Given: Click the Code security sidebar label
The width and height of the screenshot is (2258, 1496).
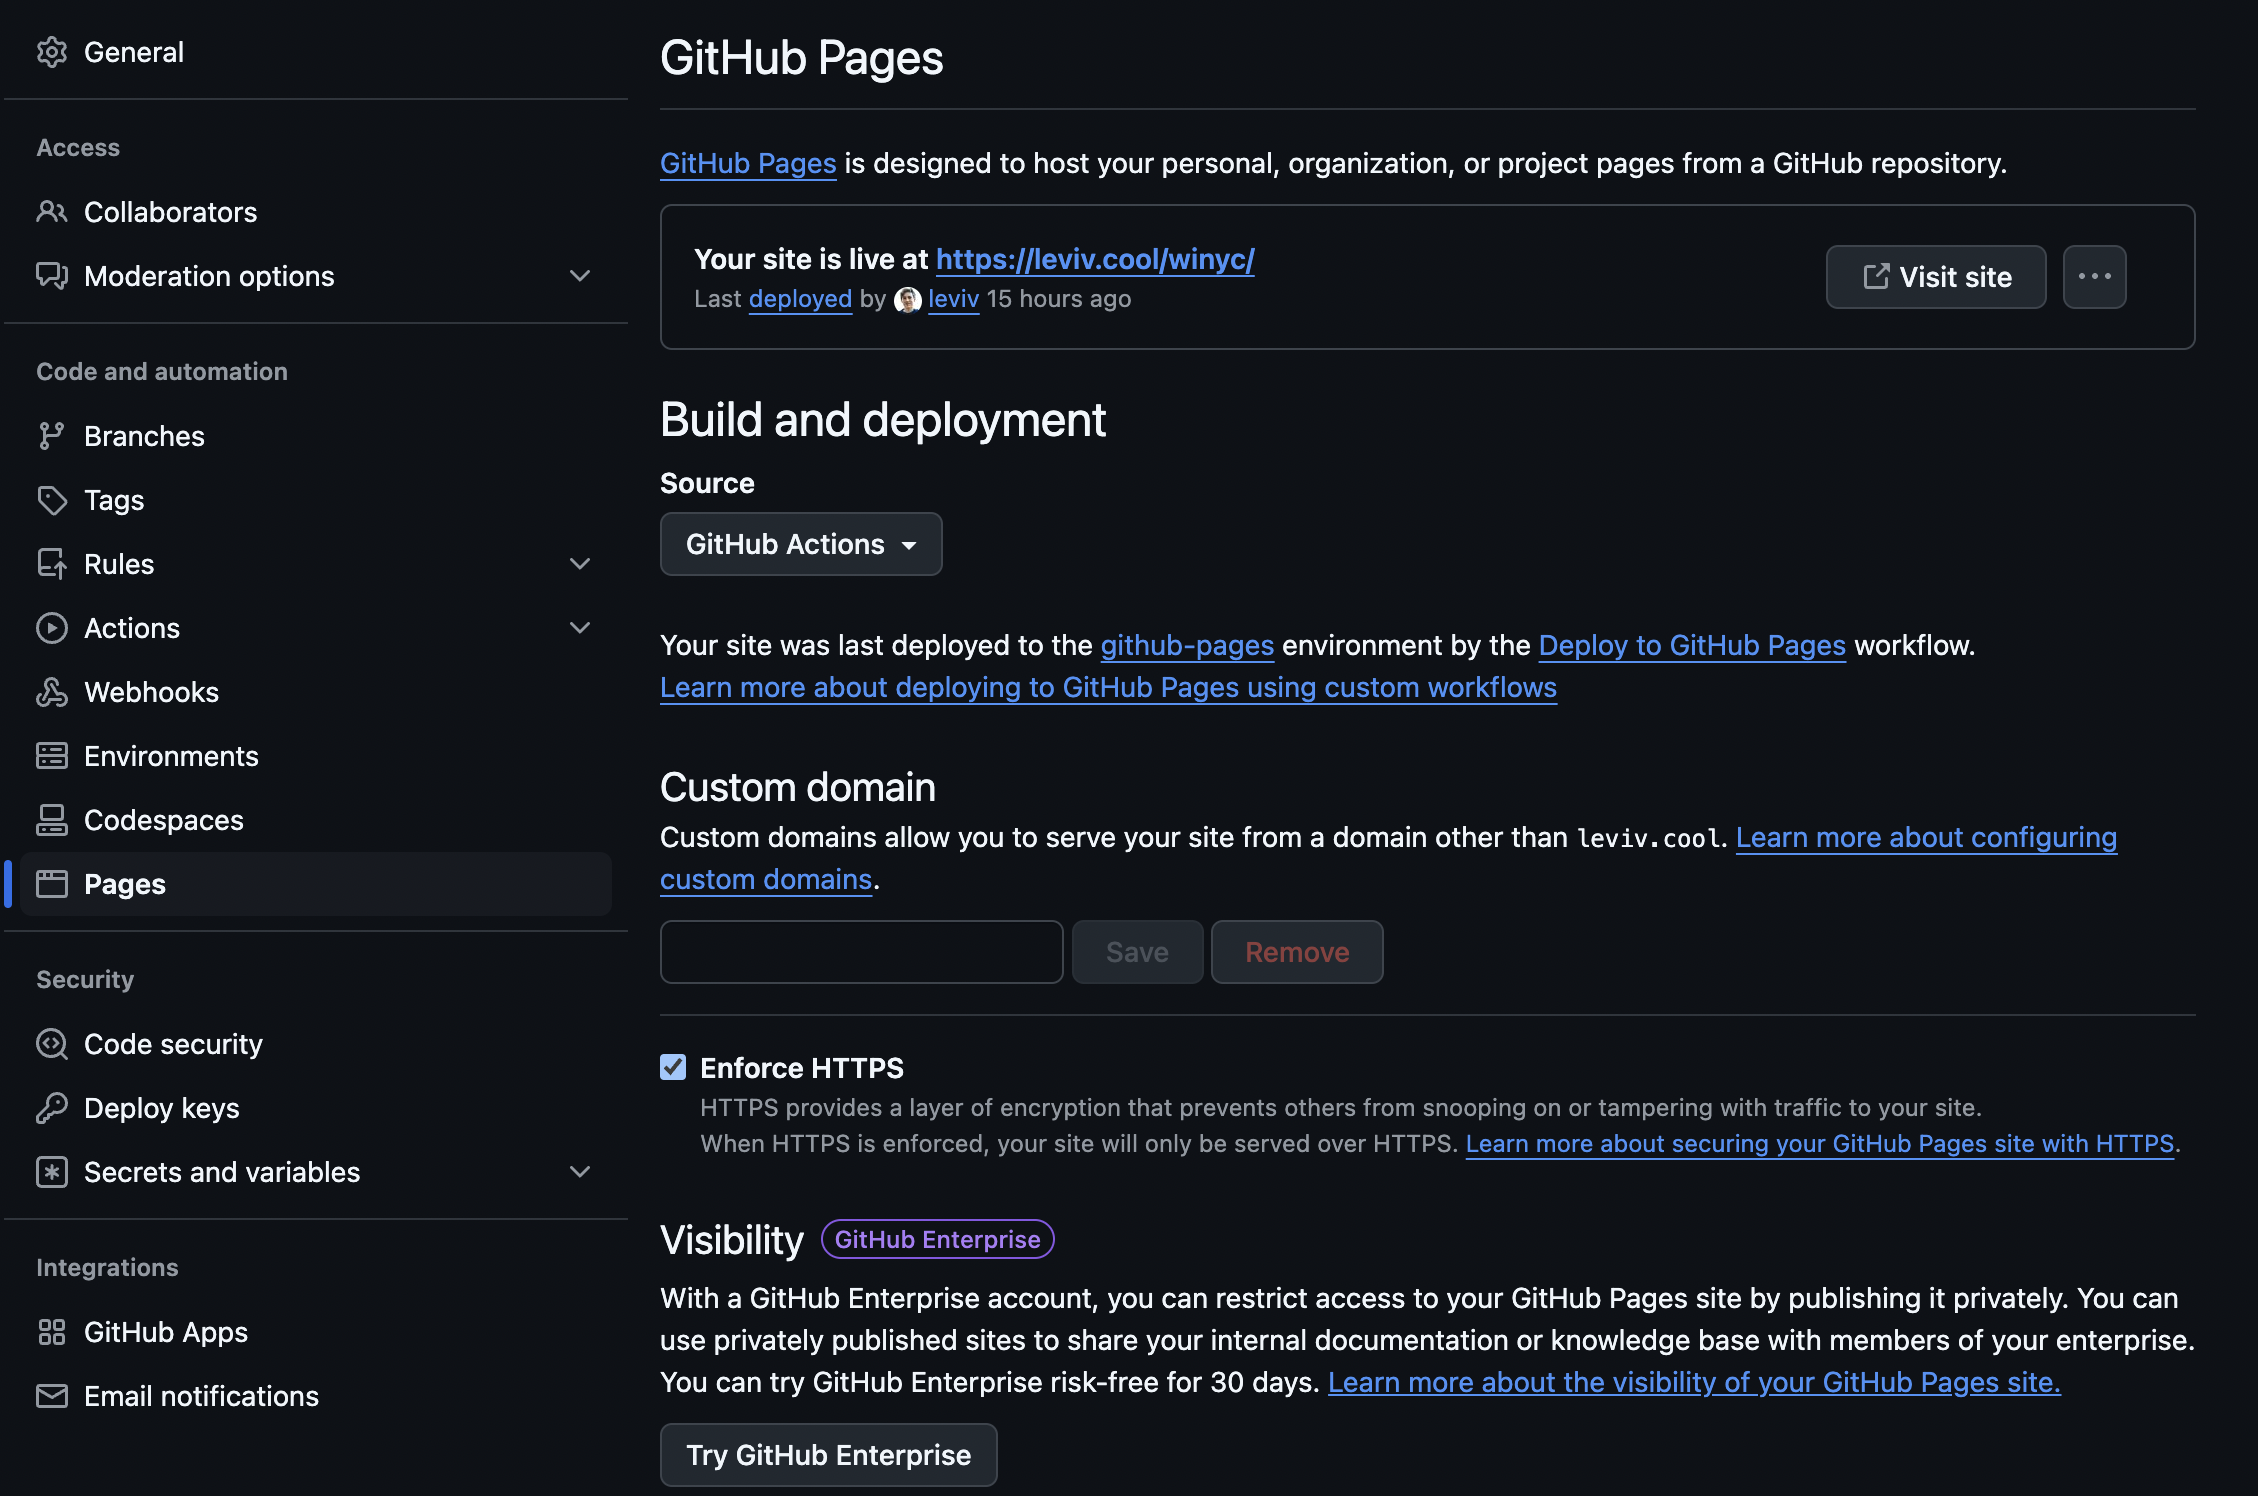Looking at the screenshot, I should point(173,1044).
